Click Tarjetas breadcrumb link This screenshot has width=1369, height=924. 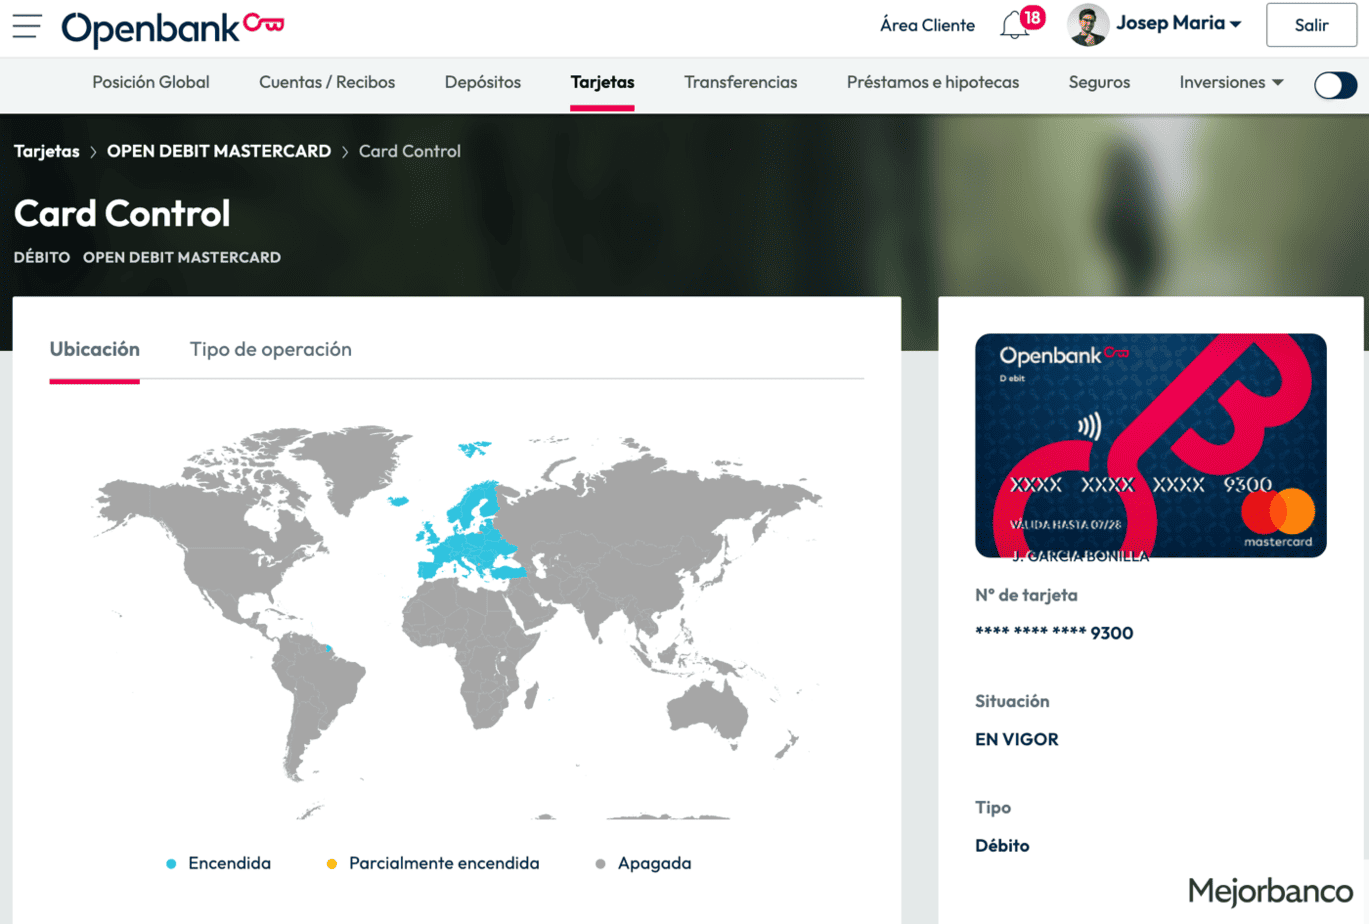46,151
